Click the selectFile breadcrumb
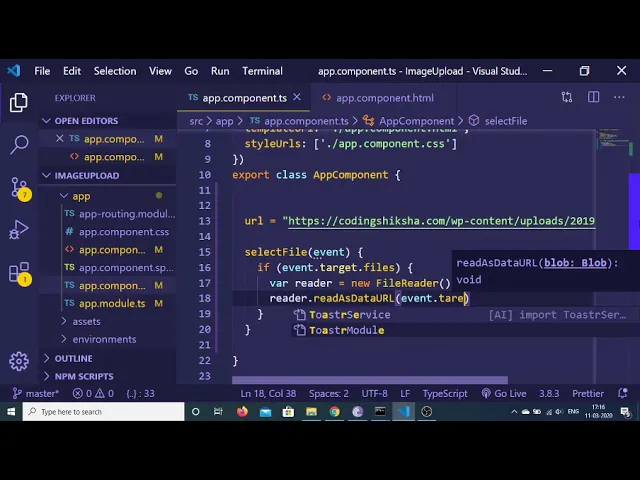 coord(505,121)
